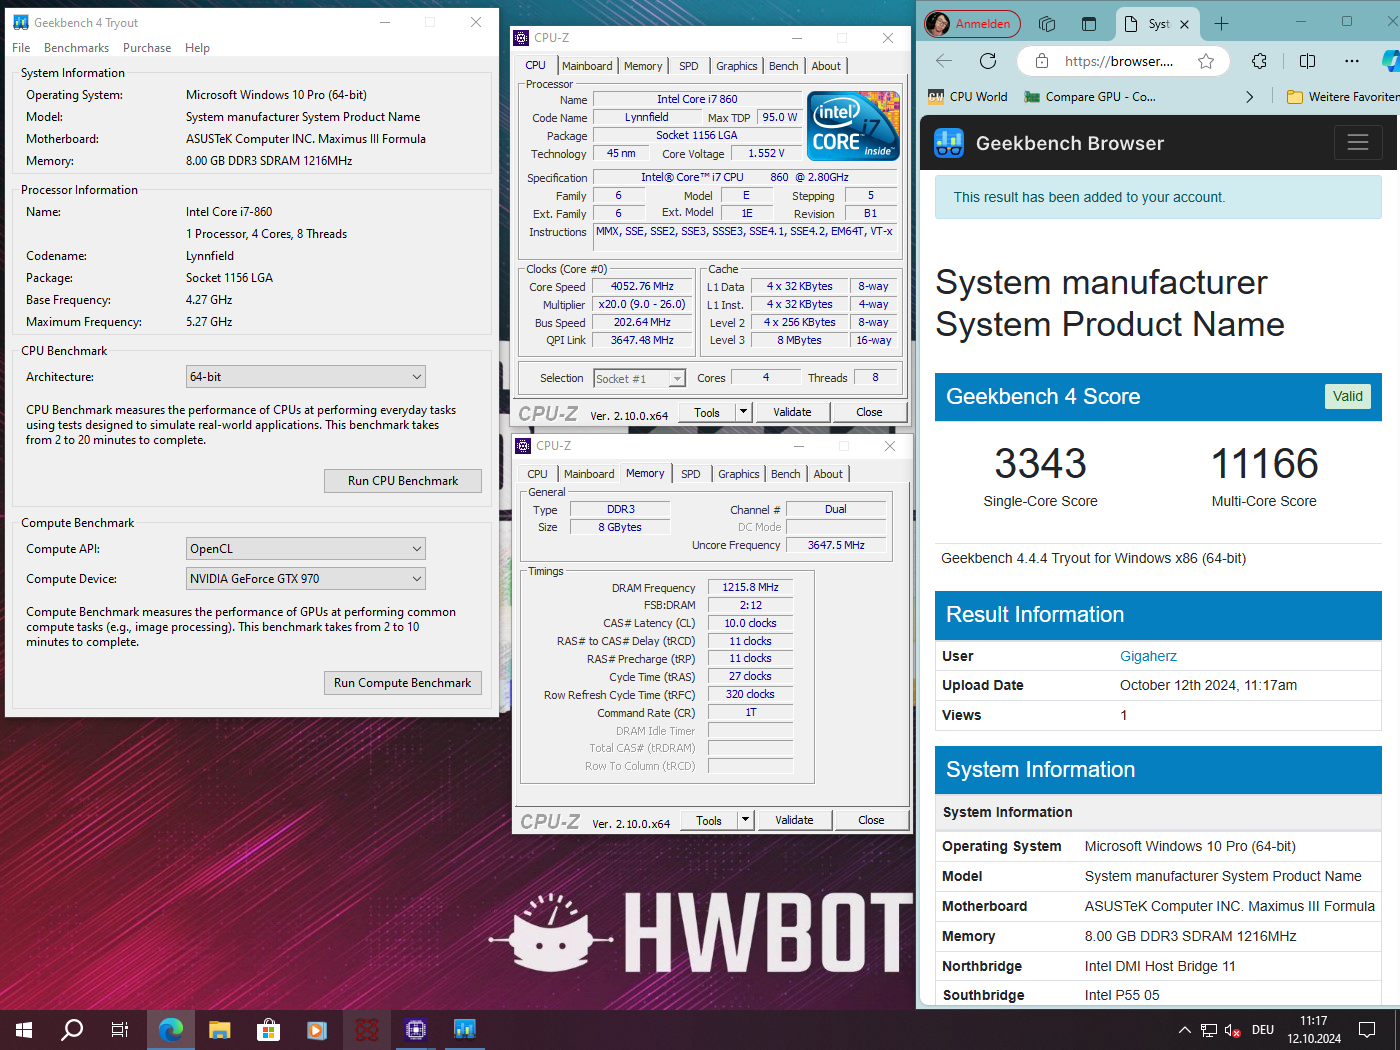Screen dimensions: 1400x1050
Task: Click Validate in lower CPU-Z window
Action: (x=794, y=820)
